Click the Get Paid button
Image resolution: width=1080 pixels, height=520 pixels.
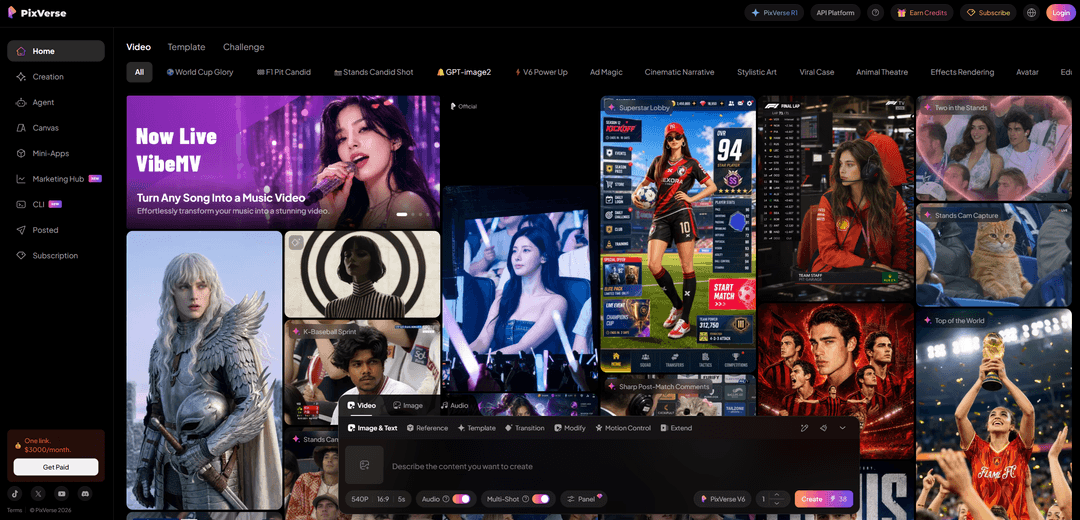tap(56, 466)
